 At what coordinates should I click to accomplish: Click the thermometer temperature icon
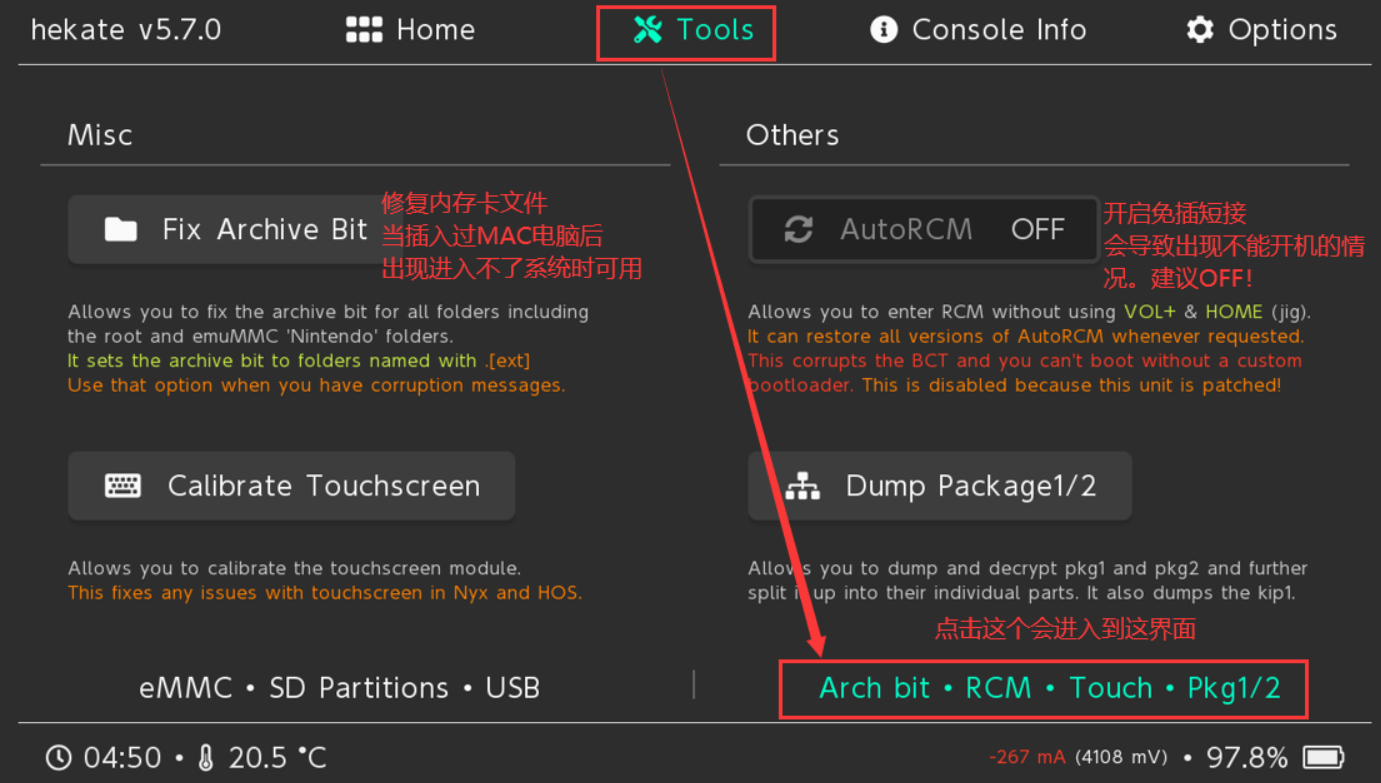click(x=206, y=758)
